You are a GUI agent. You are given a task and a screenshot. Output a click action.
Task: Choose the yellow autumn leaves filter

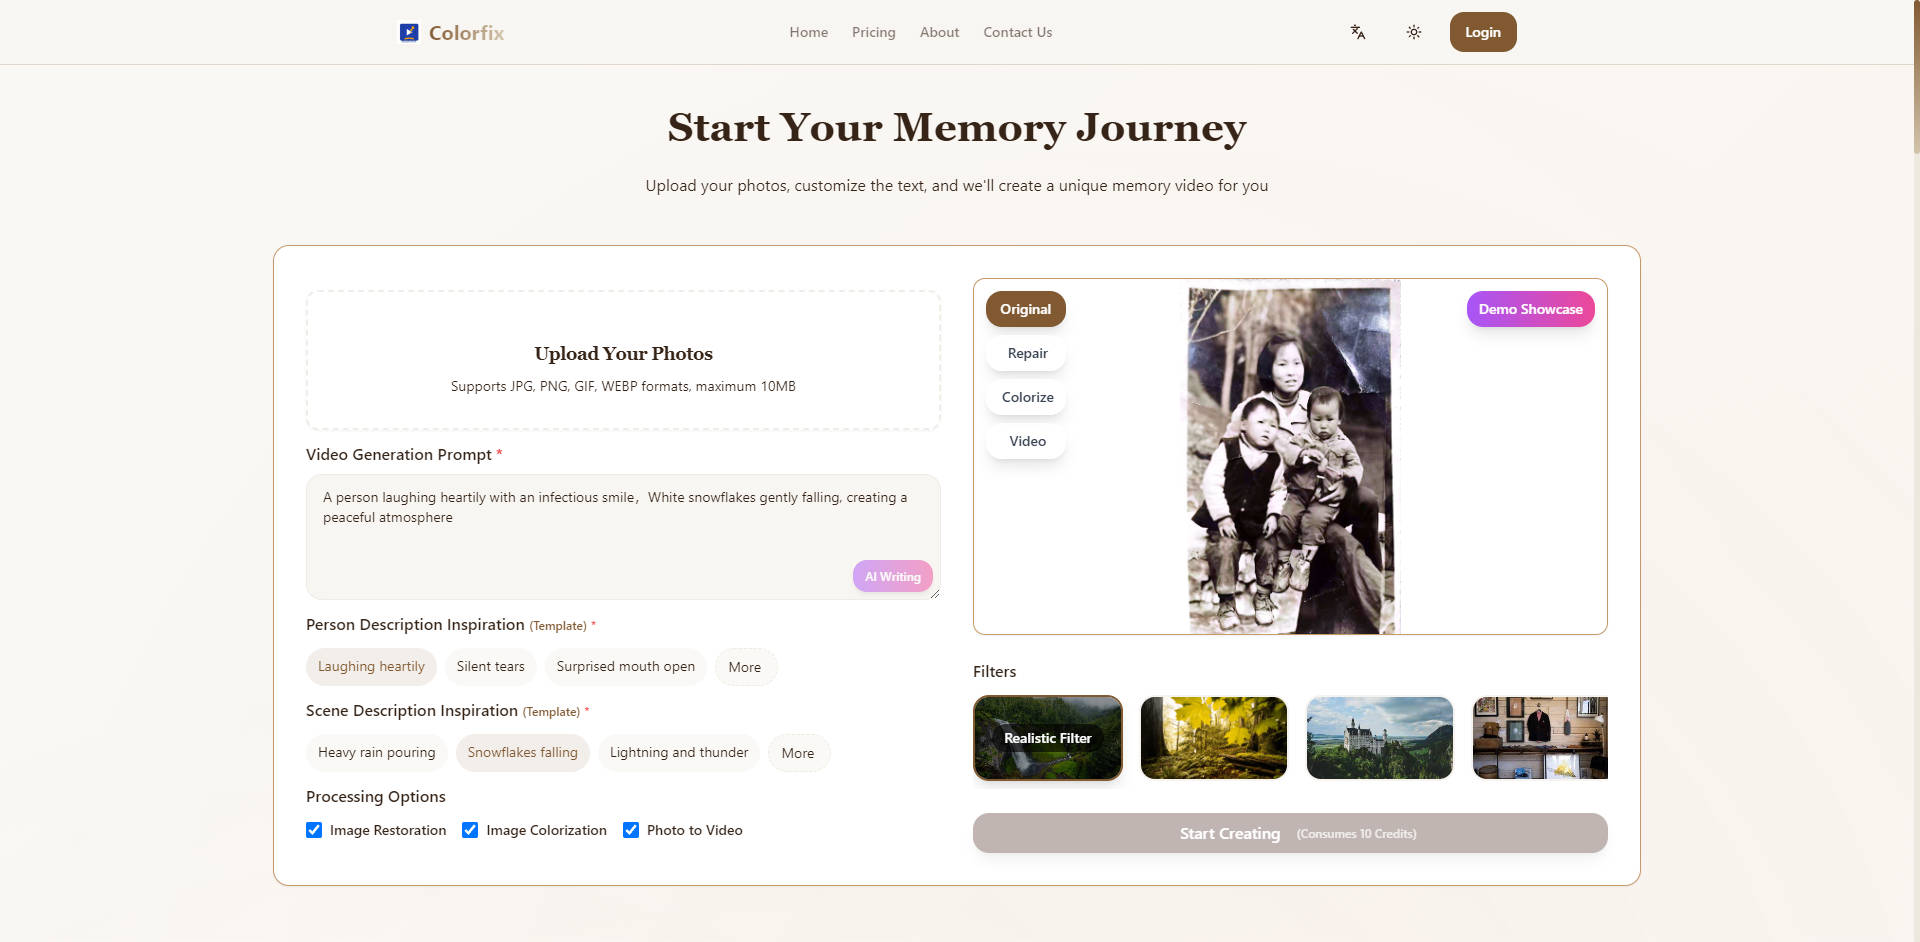[x=1213, y=738]
